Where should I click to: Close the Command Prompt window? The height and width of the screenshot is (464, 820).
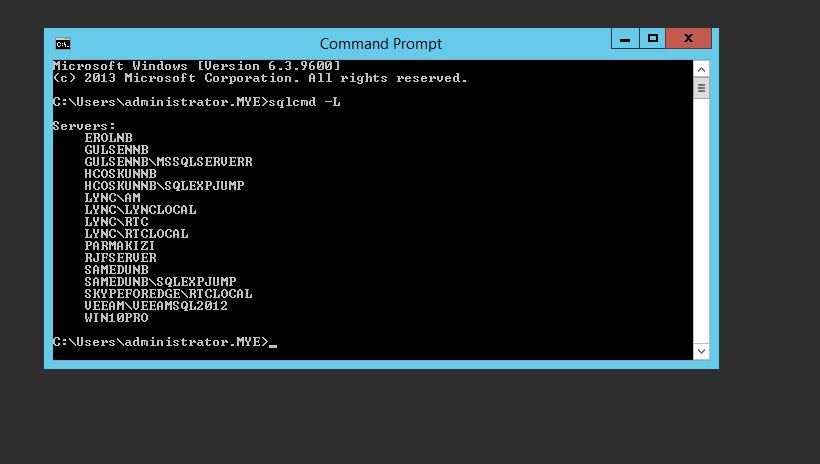point(688,39)
